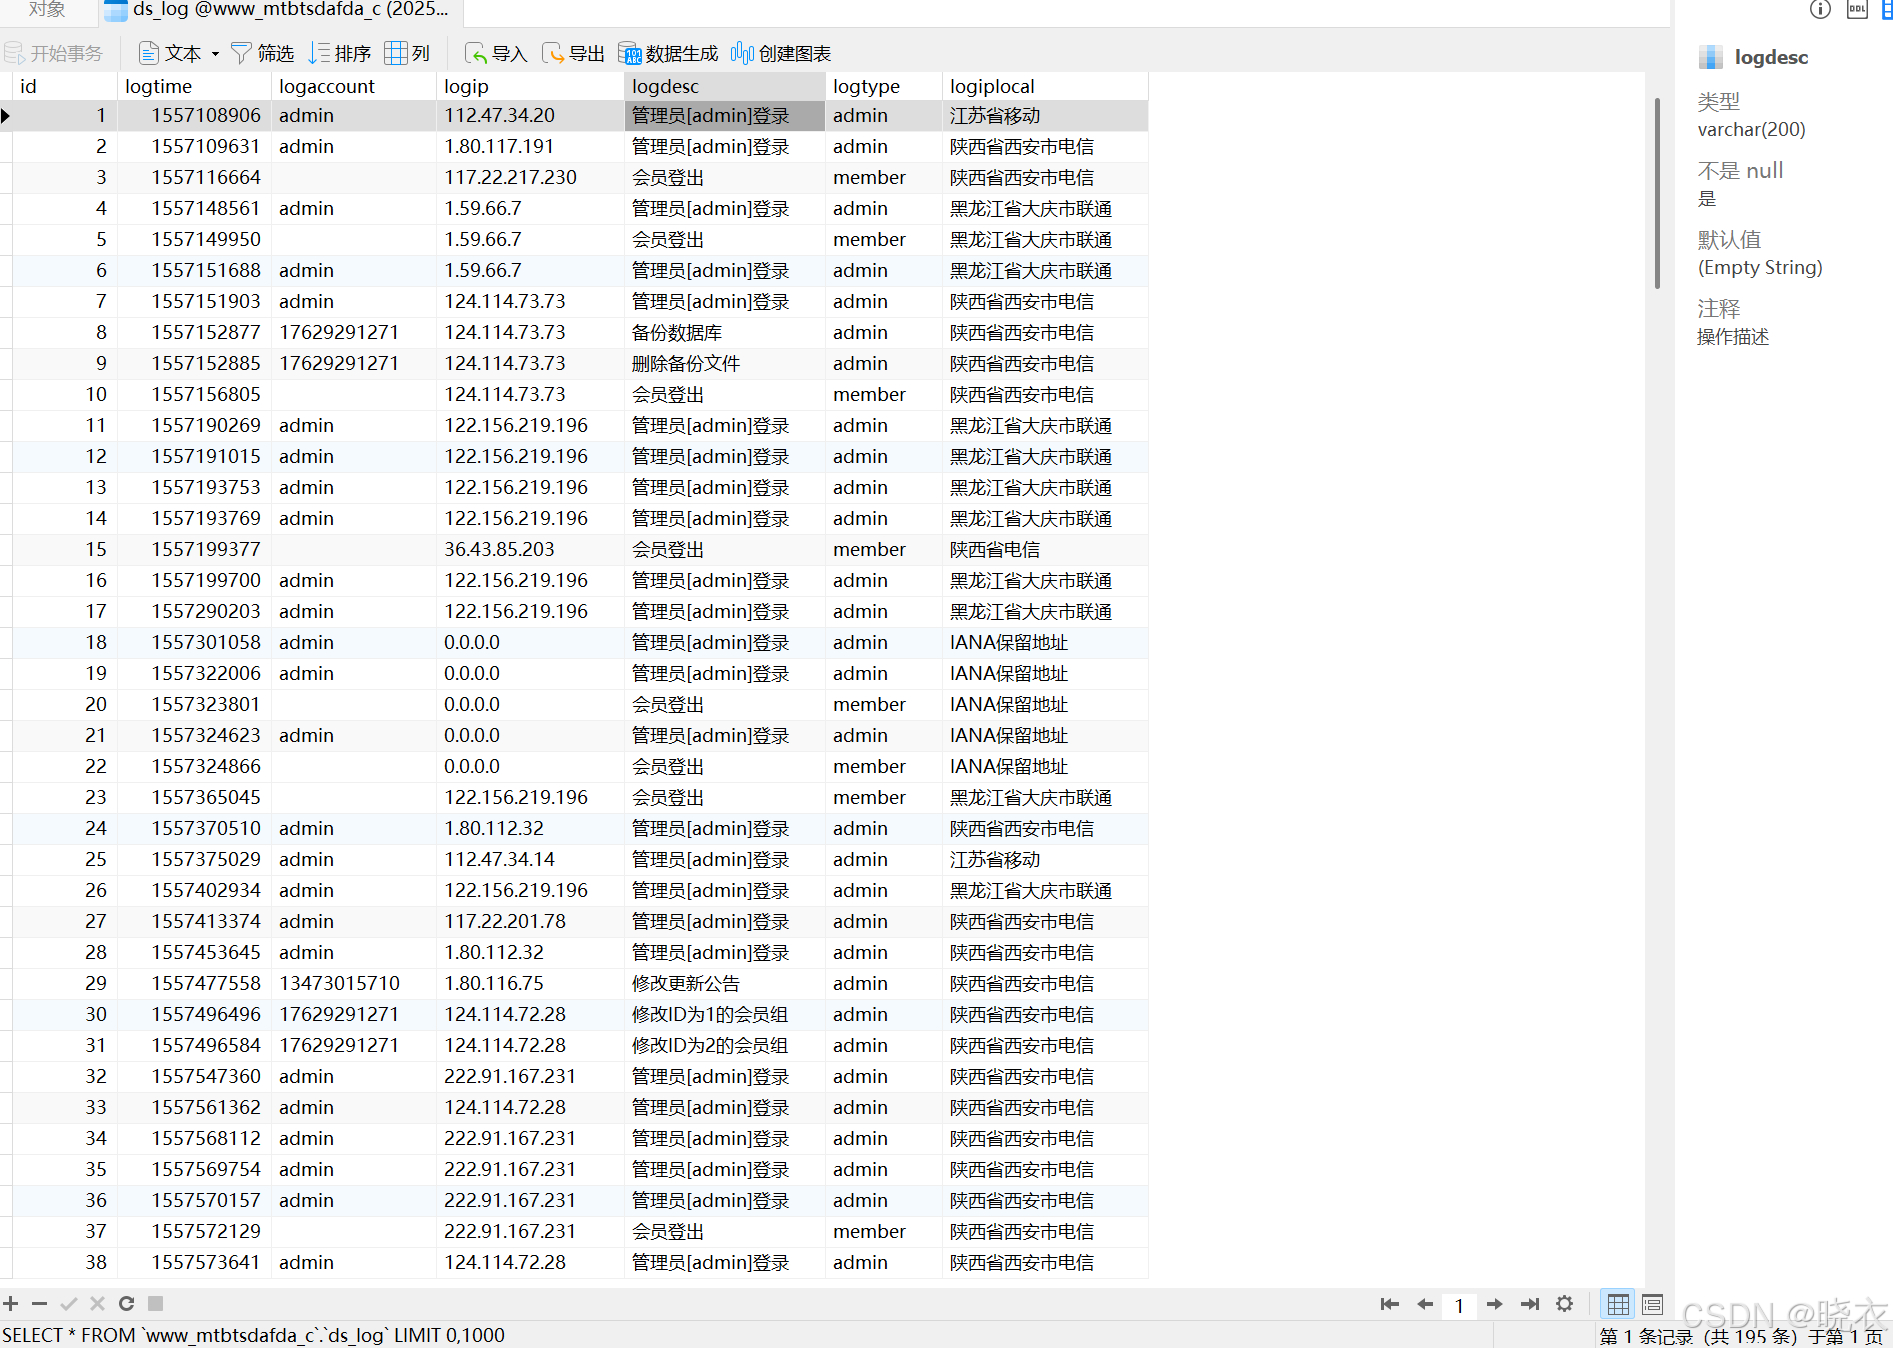
Task: Click the 创建图表 create chart icon
Action: (x=742, y=53)
